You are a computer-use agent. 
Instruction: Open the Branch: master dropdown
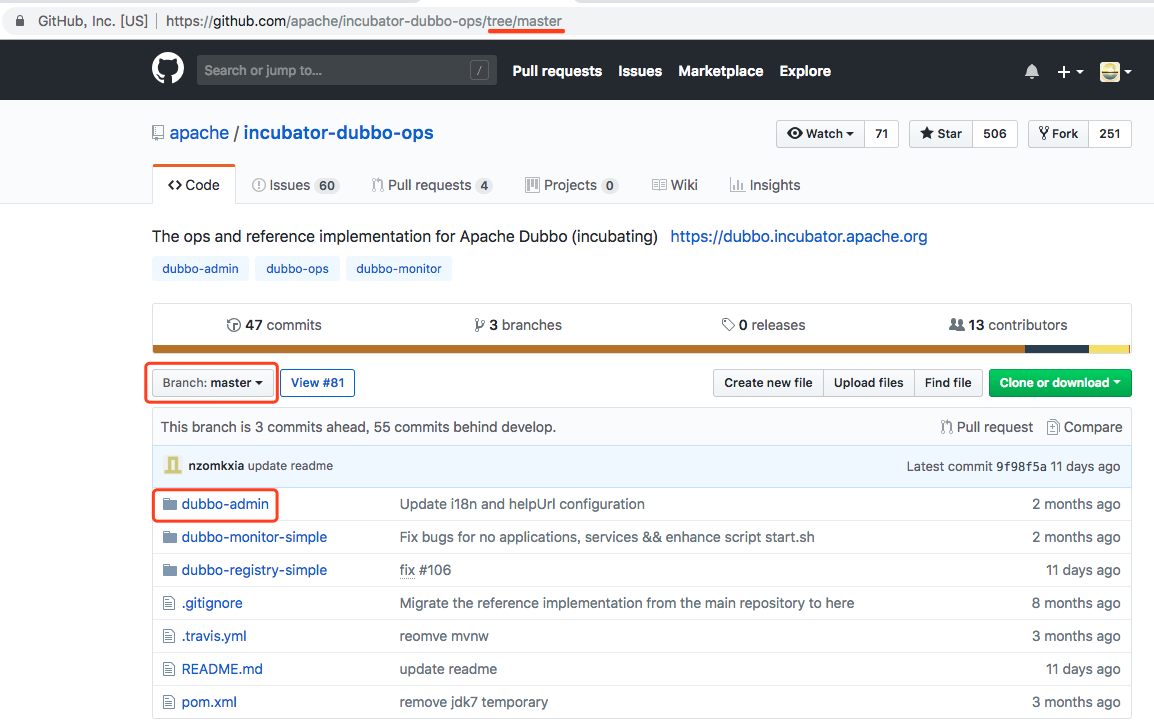[213, 383]
